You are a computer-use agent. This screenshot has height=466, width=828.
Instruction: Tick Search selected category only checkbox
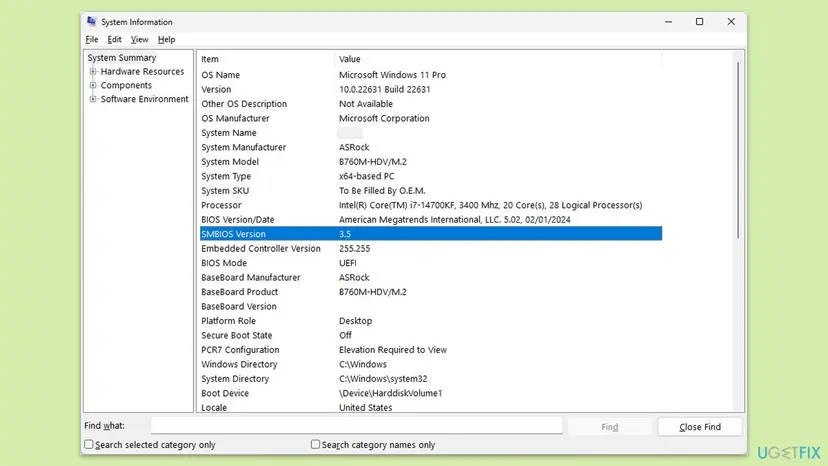89,444
